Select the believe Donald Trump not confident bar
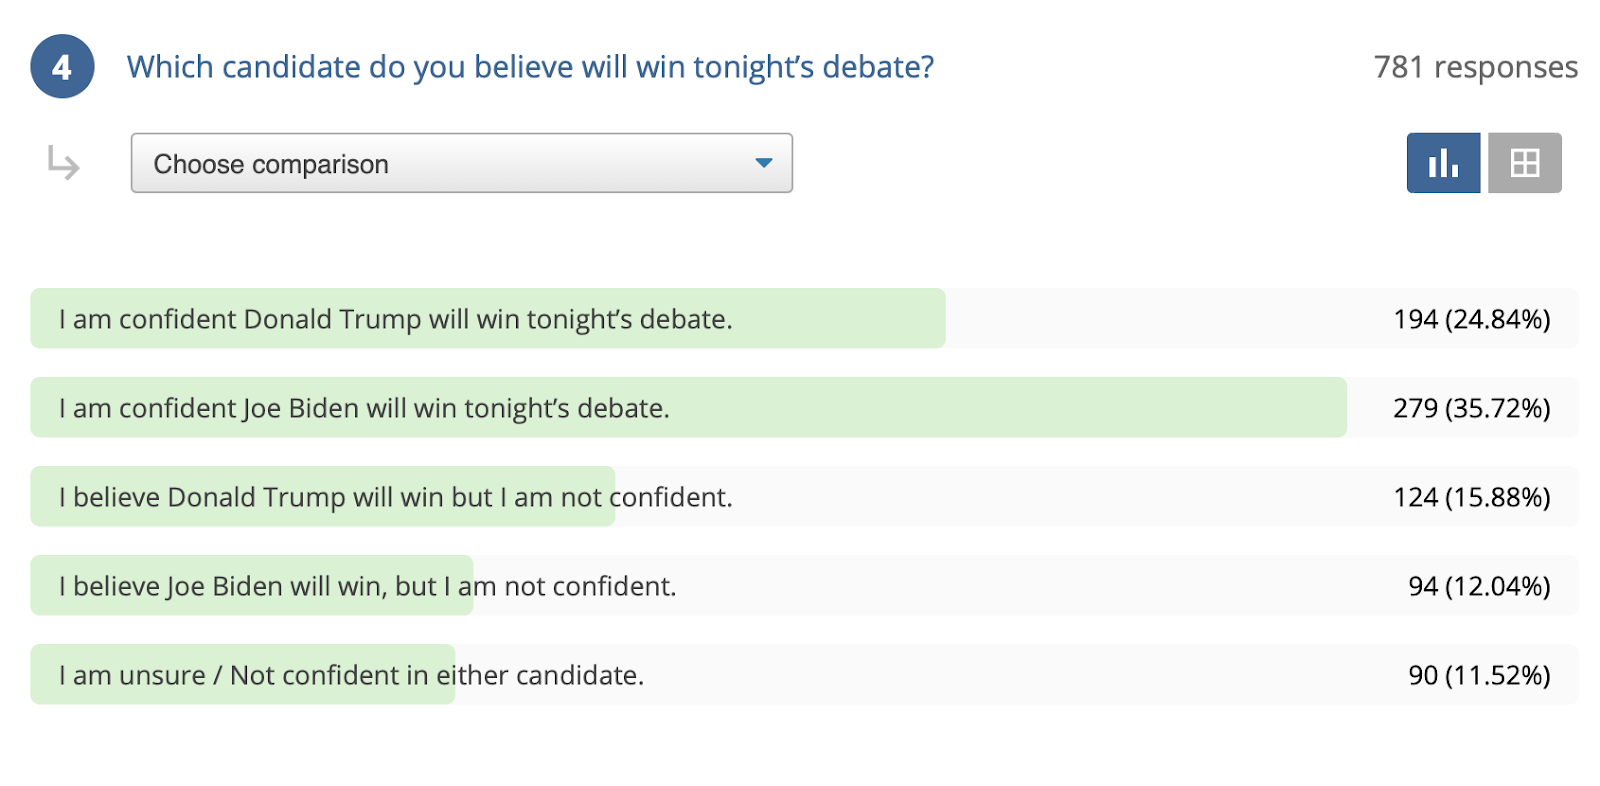The height and width of the screenshot is (786, 1600). click(x=804, y=497)
